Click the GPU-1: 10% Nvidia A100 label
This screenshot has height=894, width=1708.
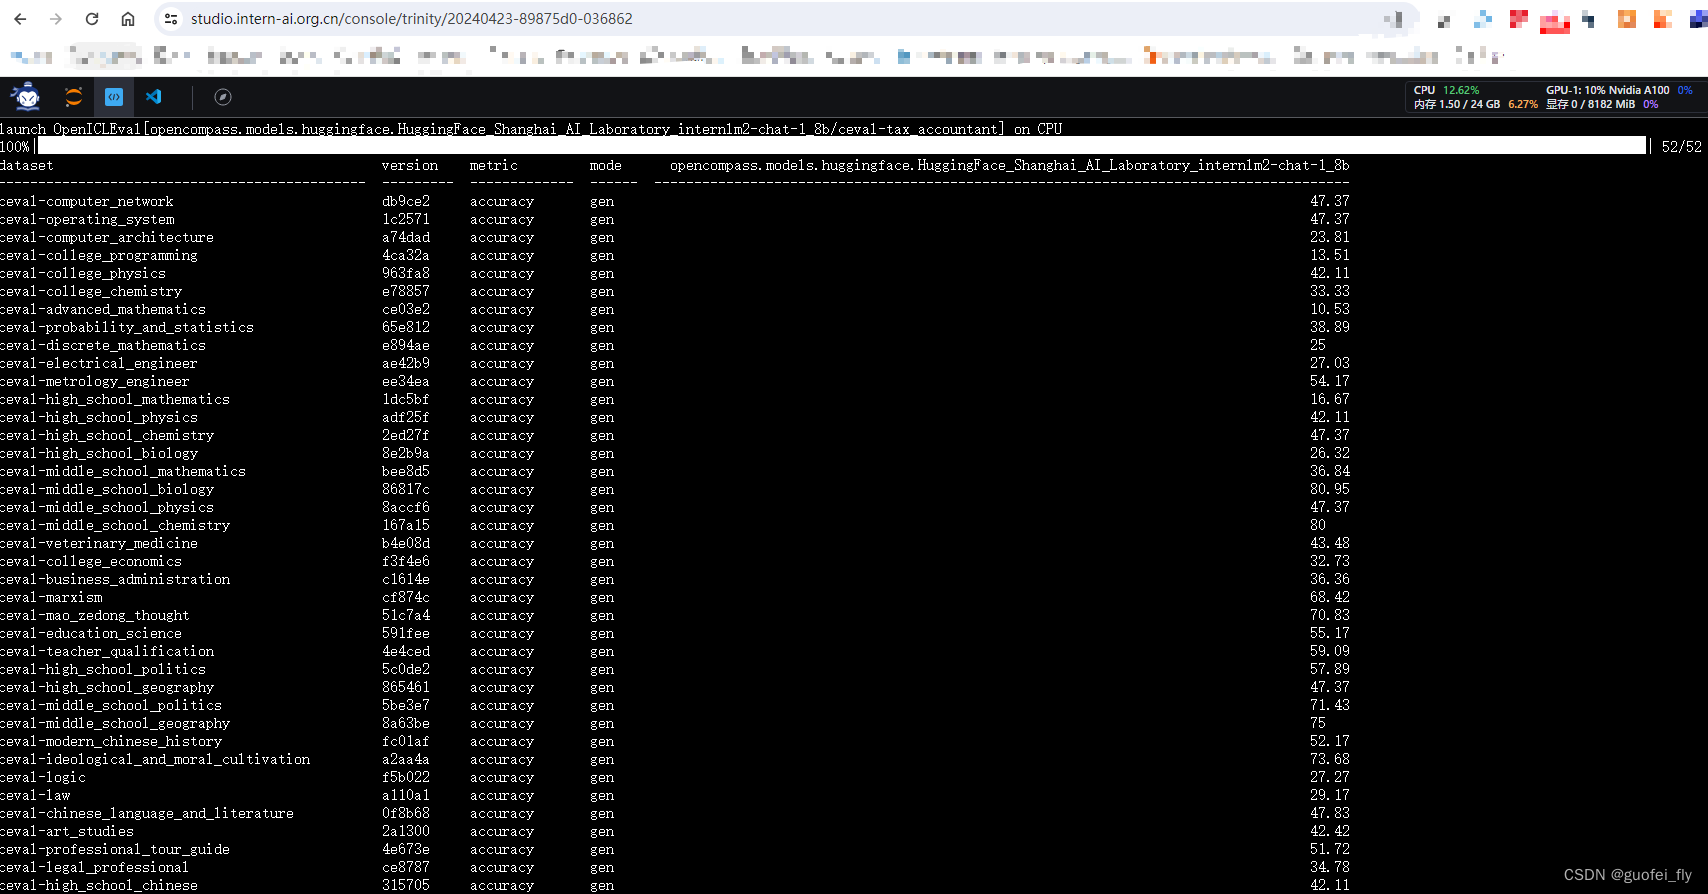[1607, 90]
